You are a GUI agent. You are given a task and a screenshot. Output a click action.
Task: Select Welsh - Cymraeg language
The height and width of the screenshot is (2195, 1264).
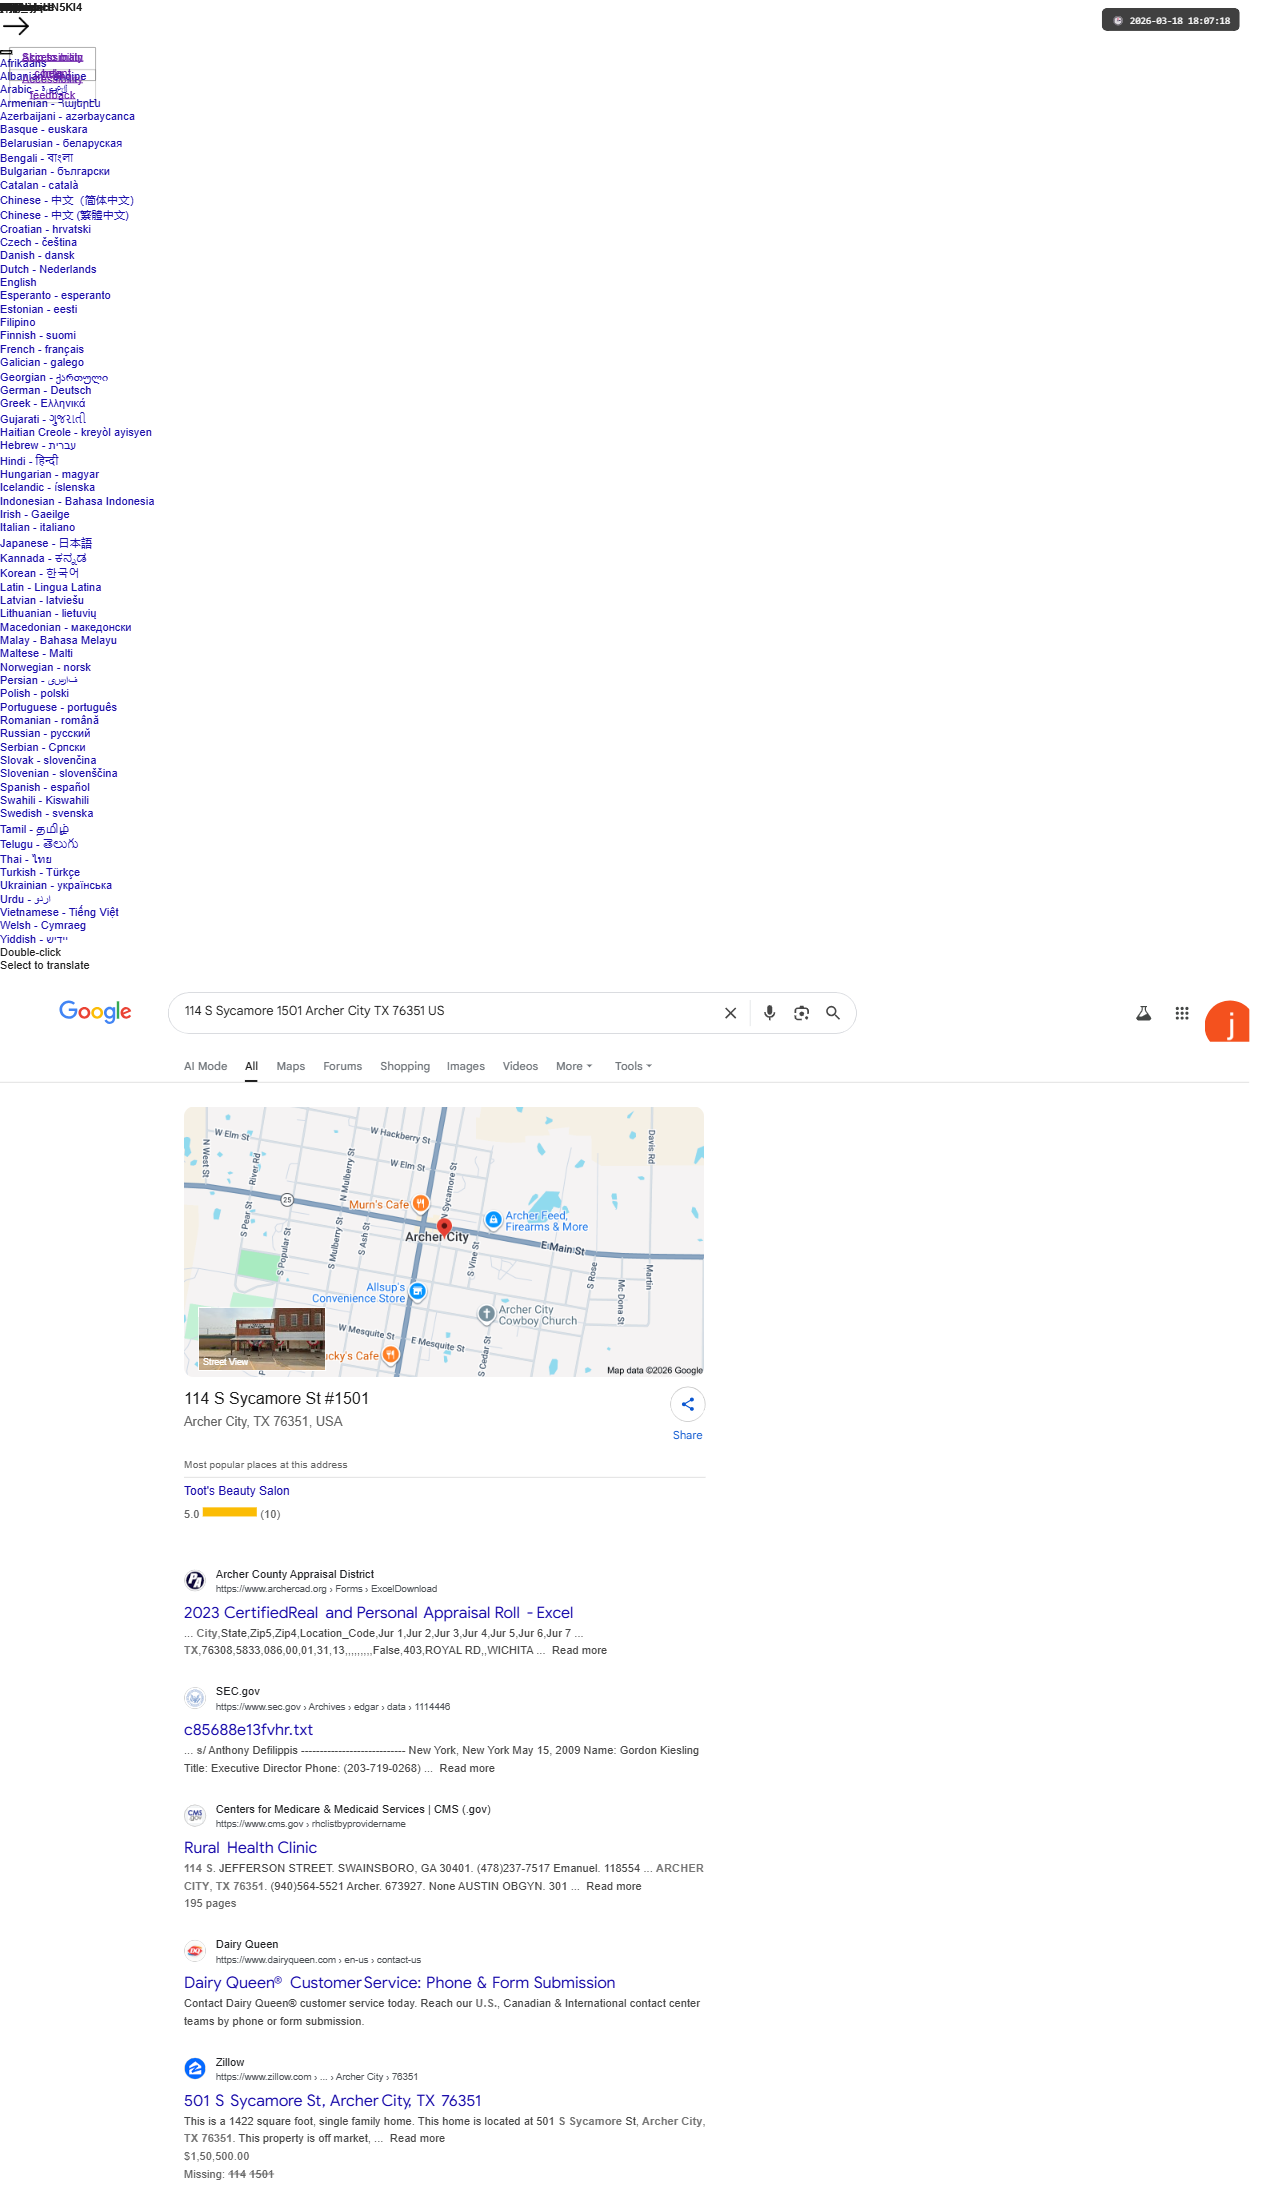point(43,925)
